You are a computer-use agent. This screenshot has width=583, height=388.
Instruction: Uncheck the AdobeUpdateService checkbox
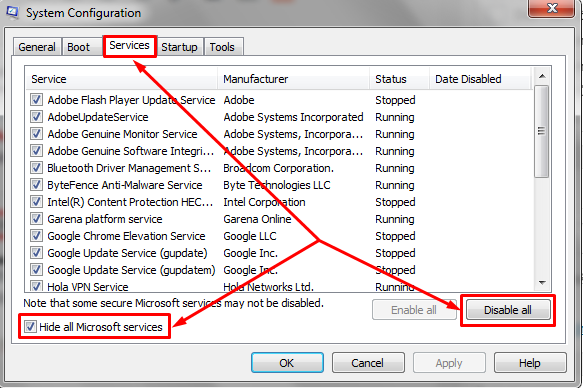36,117
